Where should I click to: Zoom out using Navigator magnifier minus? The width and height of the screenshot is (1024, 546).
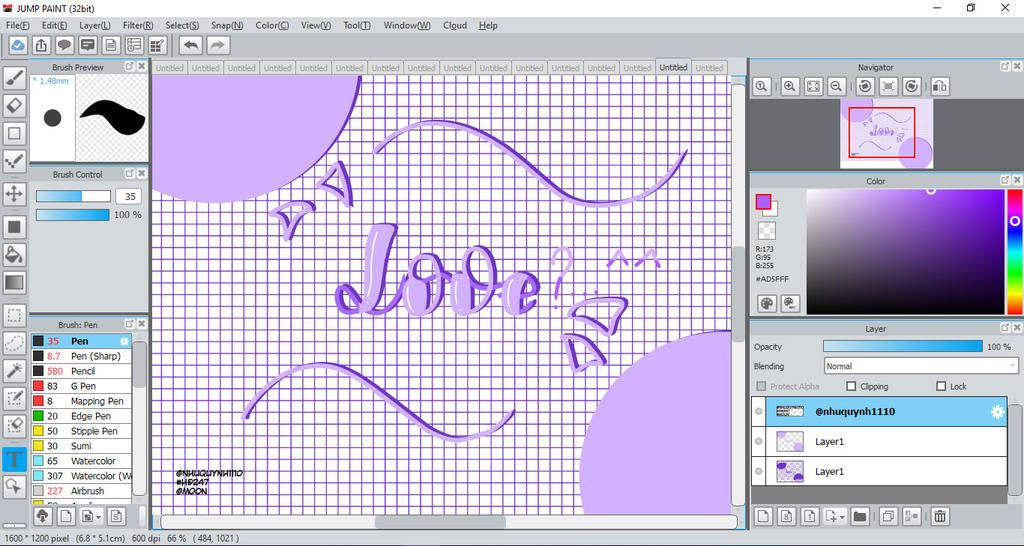point(837,86)
